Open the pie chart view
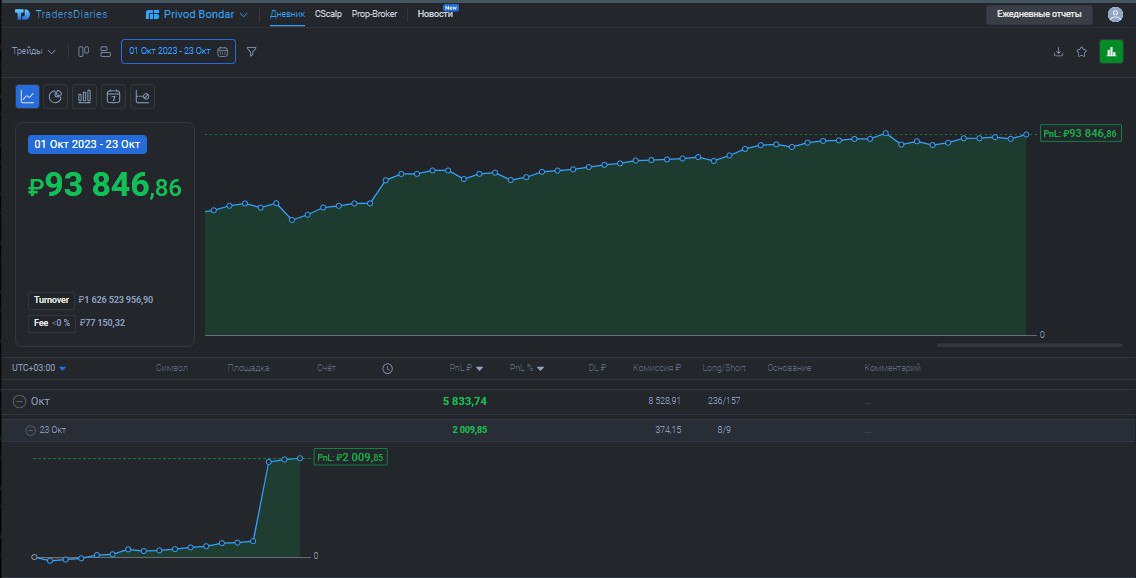 pyautogui.click(x=55, y=96)
